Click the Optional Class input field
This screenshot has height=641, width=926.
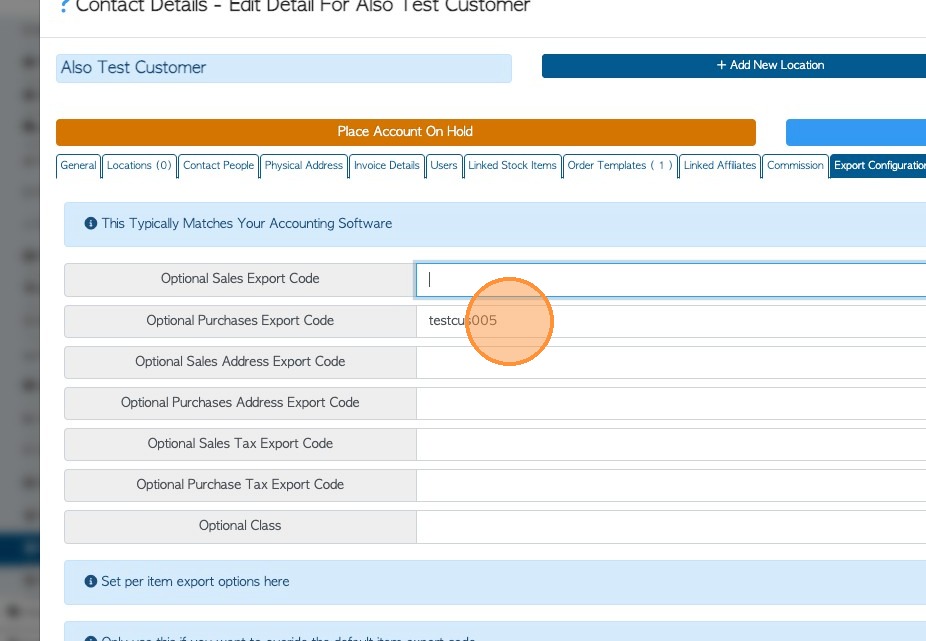671,526
